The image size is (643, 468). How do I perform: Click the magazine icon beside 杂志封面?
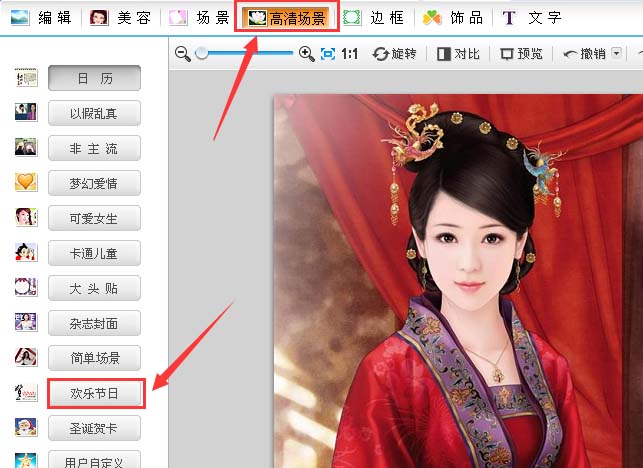click(x=26, y=322)
